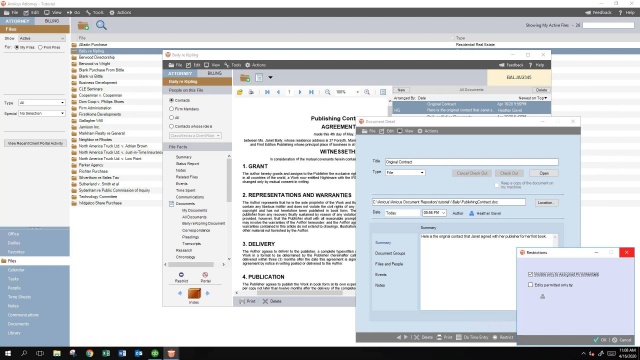This screenshot has width=640, height=360.
Task: Open Chrome from the taskbar
Action: coord(89,353)
